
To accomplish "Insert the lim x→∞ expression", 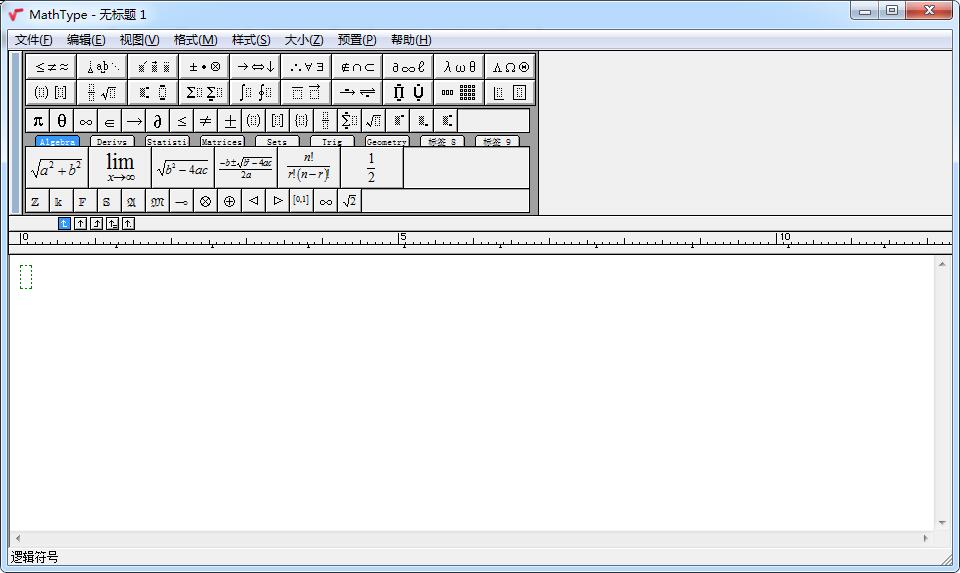I will tap(120, 167).
